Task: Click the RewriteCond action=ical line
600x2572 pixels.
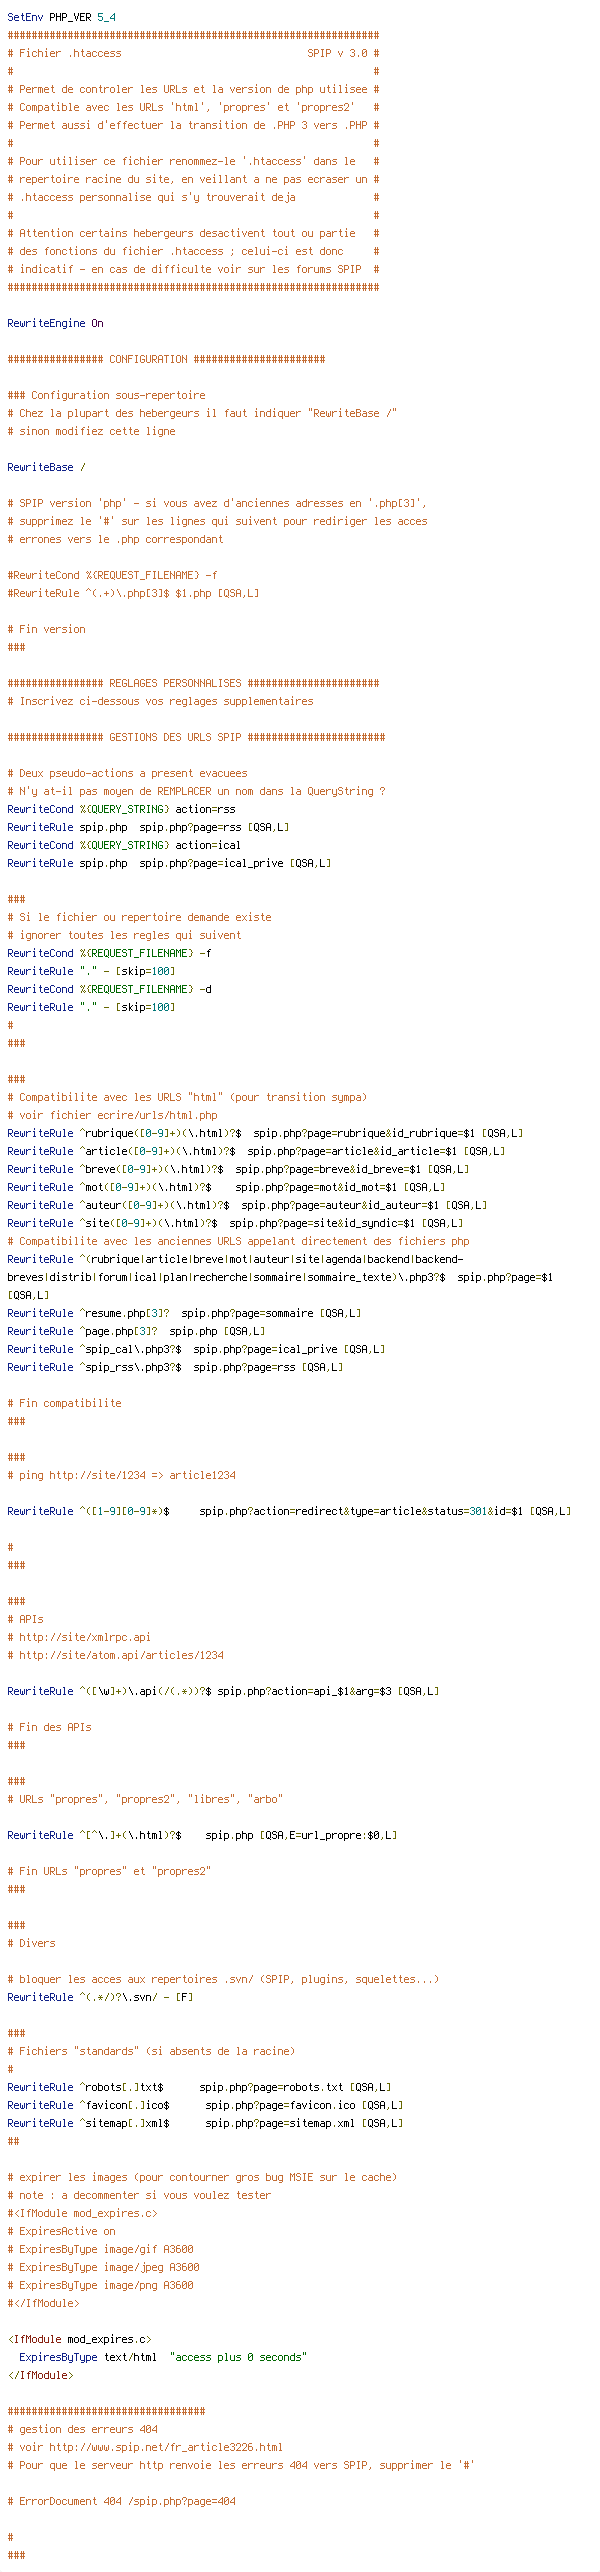Action: (124, 845)
